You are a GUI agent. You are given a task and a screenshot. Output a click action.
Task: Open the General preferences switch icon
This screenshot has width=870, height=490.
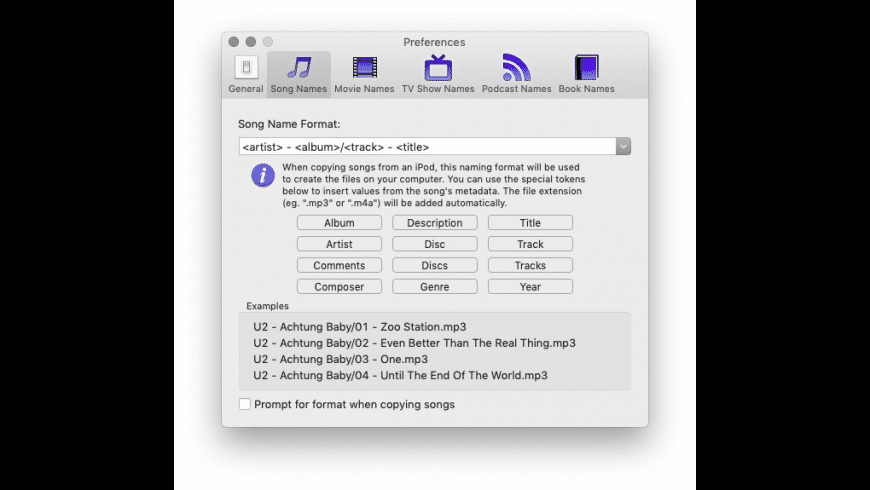246,67
